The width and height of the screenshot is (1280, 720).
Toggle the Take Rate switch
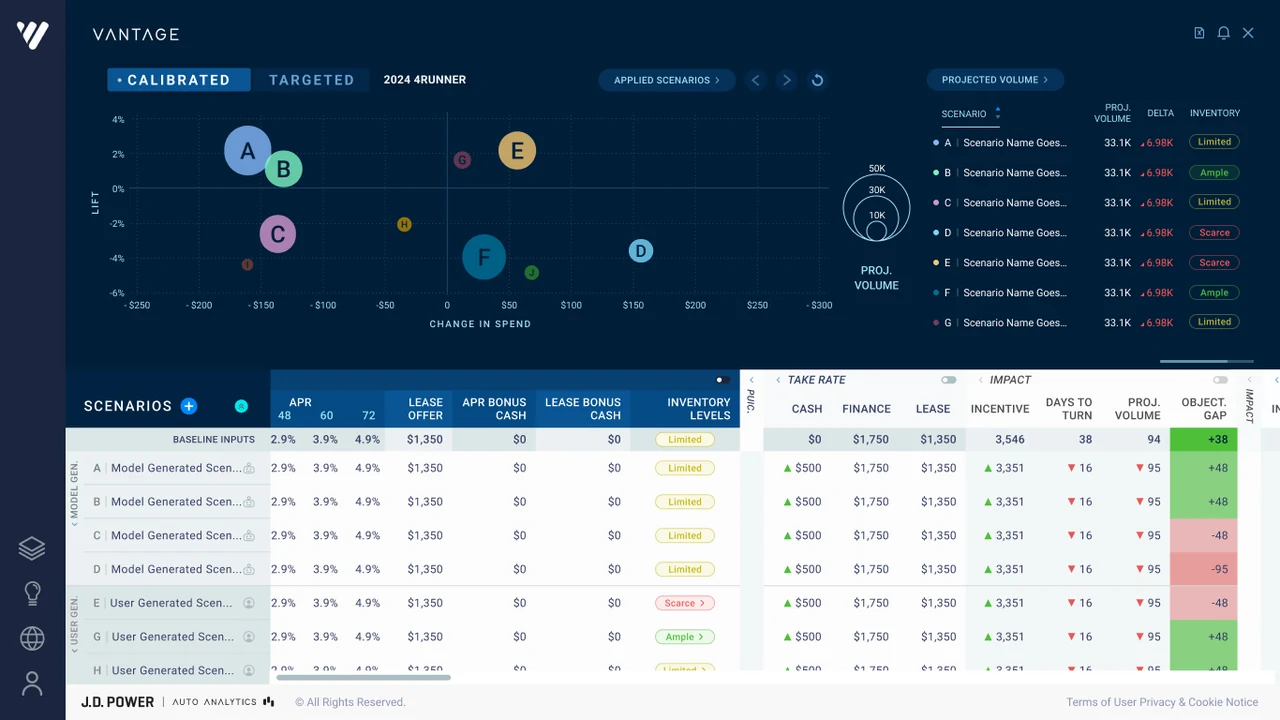pos(949,380)
